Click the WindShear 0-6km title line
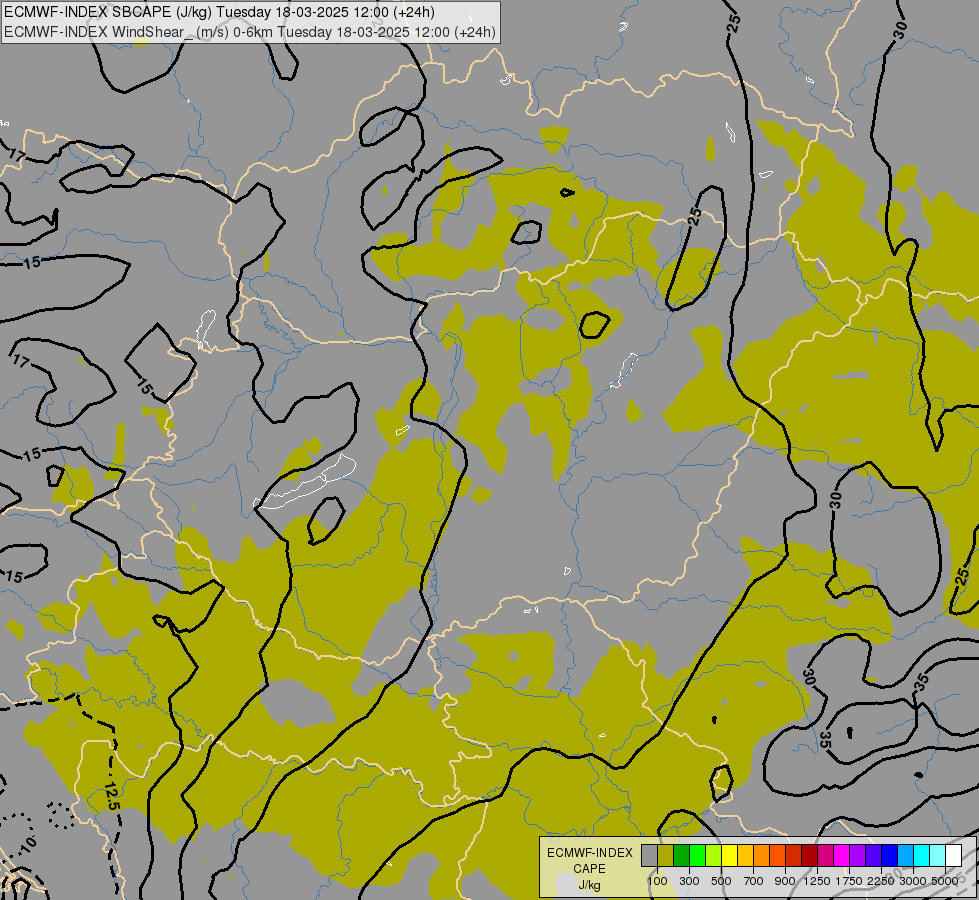This screenshot has height=900, width=979. [x=250, y=32]
